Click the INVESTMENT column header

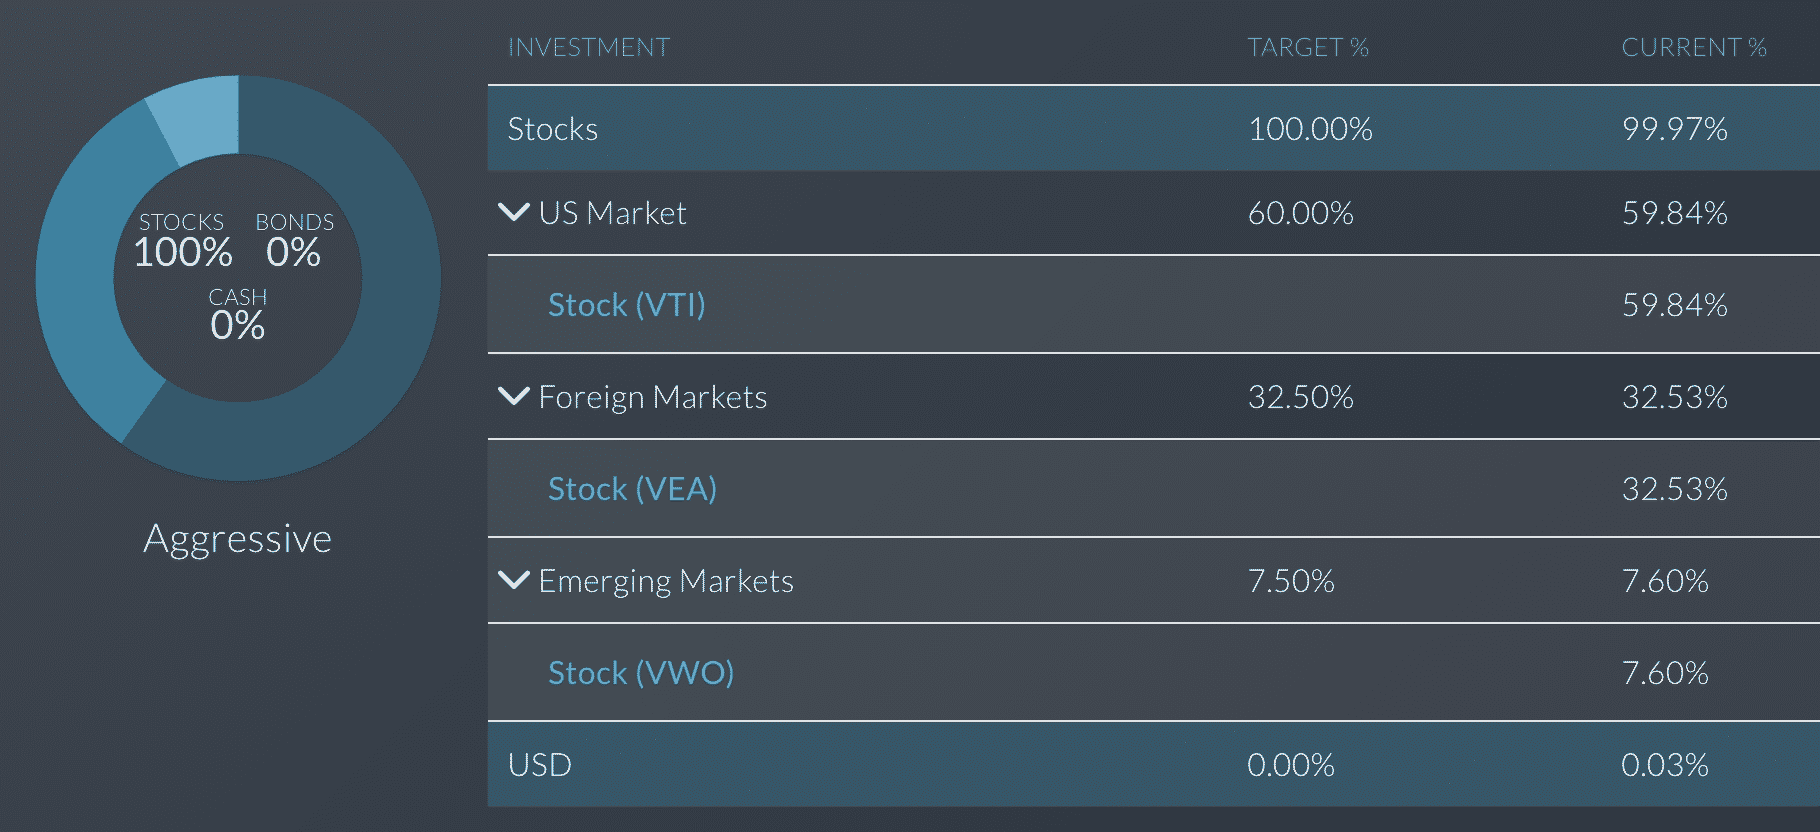click(589, 47)
